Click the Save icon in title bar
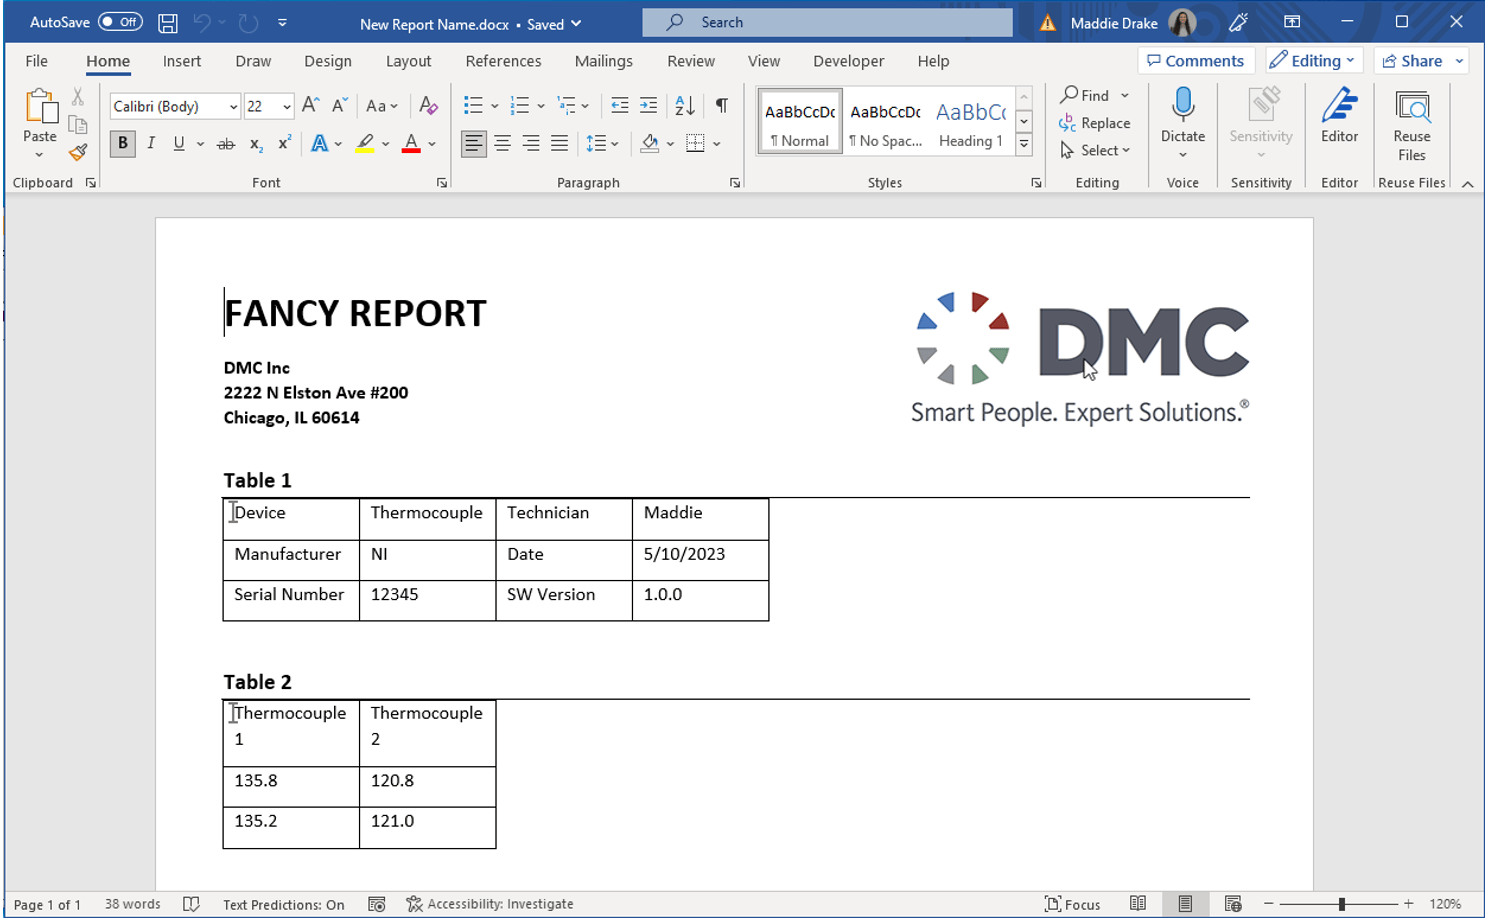 tap(168, 22)
